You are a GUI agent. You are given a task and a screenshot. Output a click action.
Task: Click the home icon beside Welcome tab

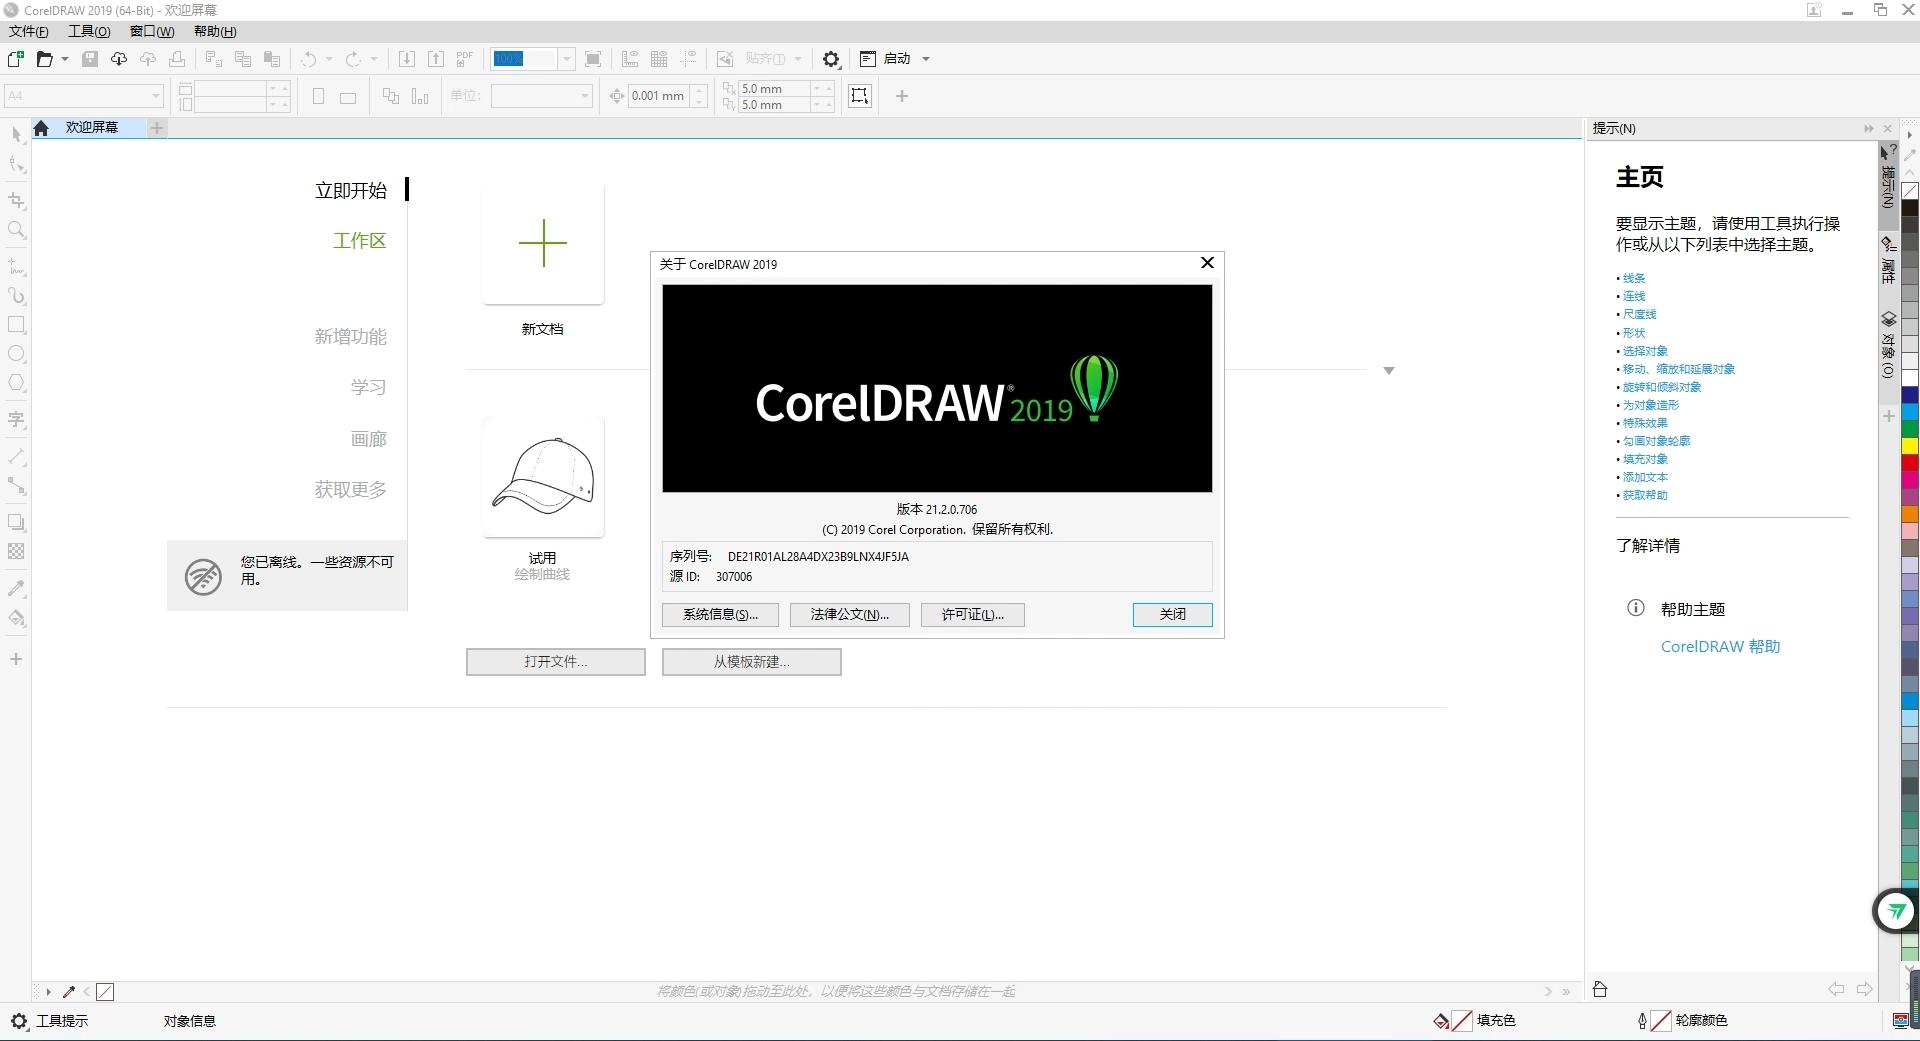pyautogui.click(x=41, y=128)
